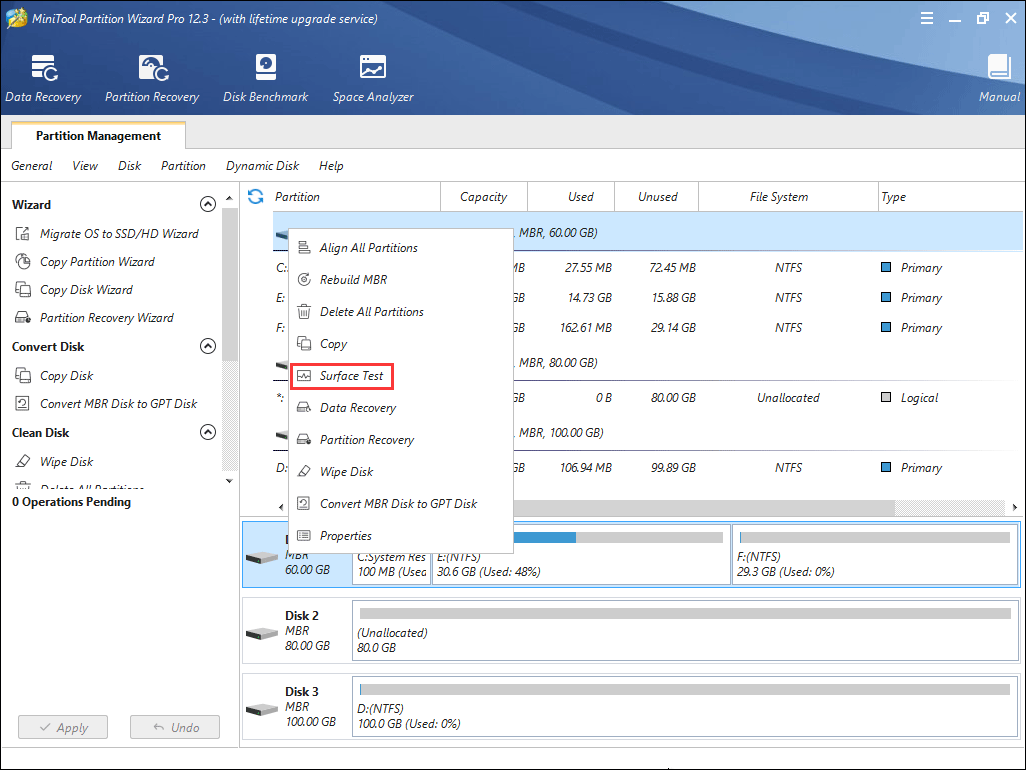Start Migrate OS to SSD/HD Wizard
Screen dimensions: 1026x770
[106, 234]
